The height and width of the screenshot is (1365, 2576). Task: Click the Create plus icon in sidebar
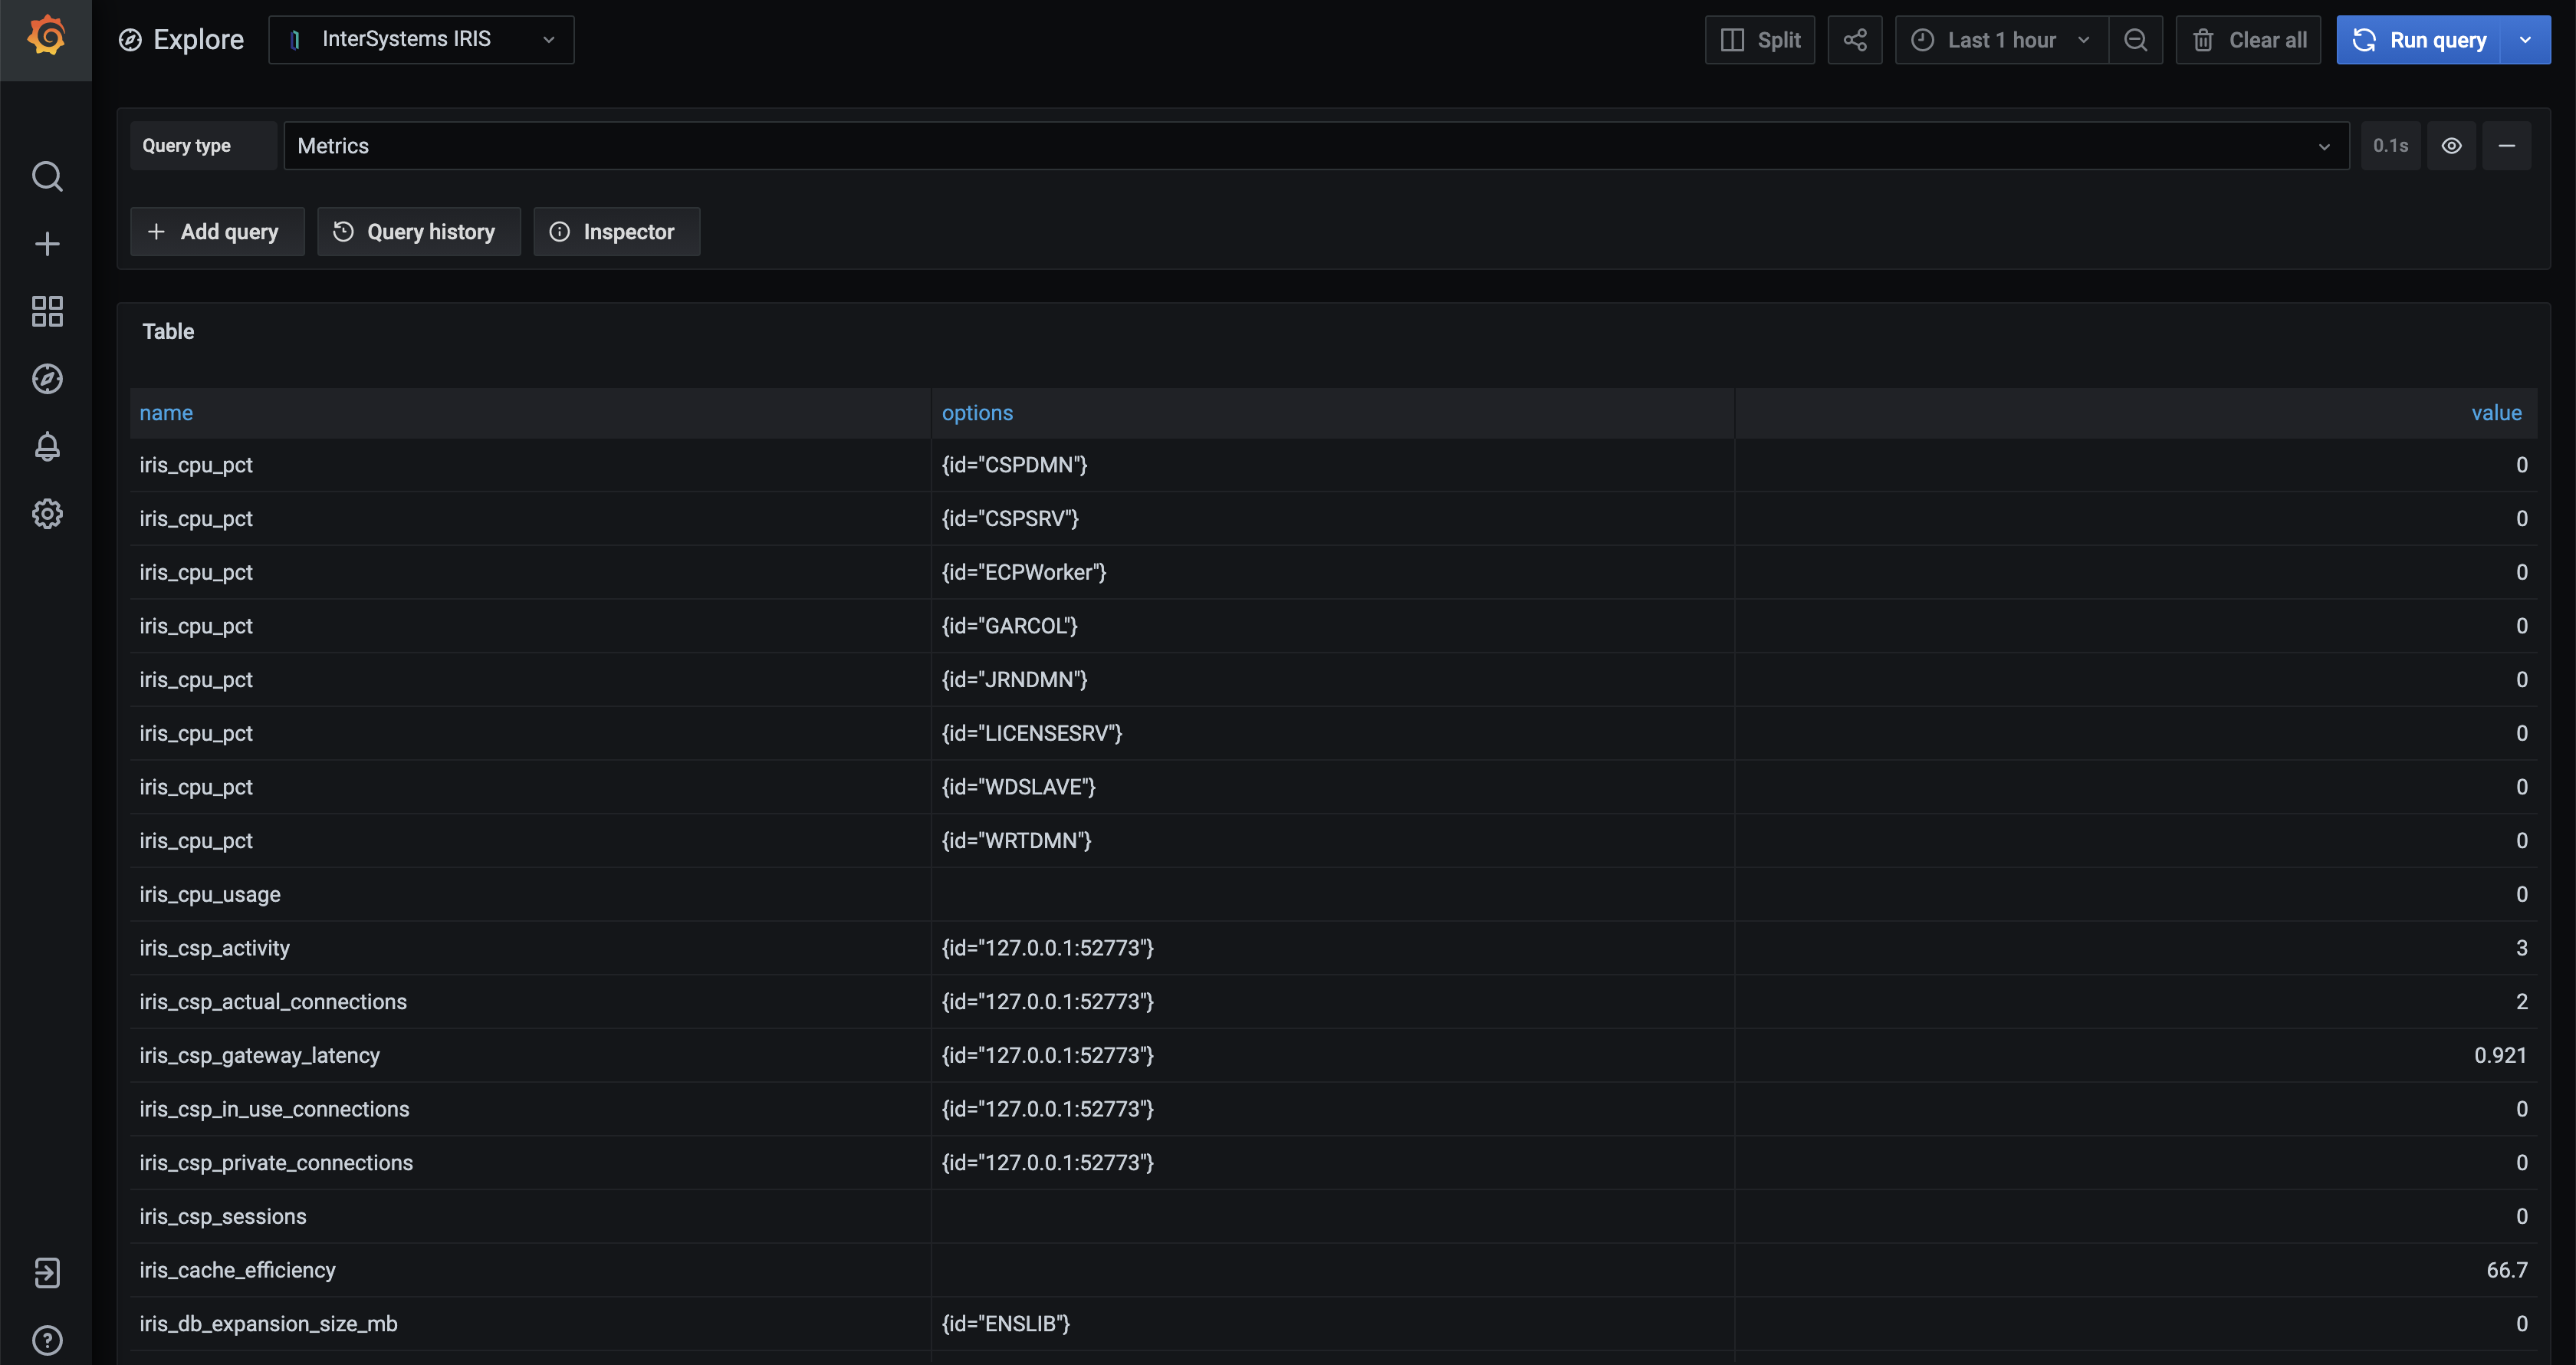[x=47, y=244]
